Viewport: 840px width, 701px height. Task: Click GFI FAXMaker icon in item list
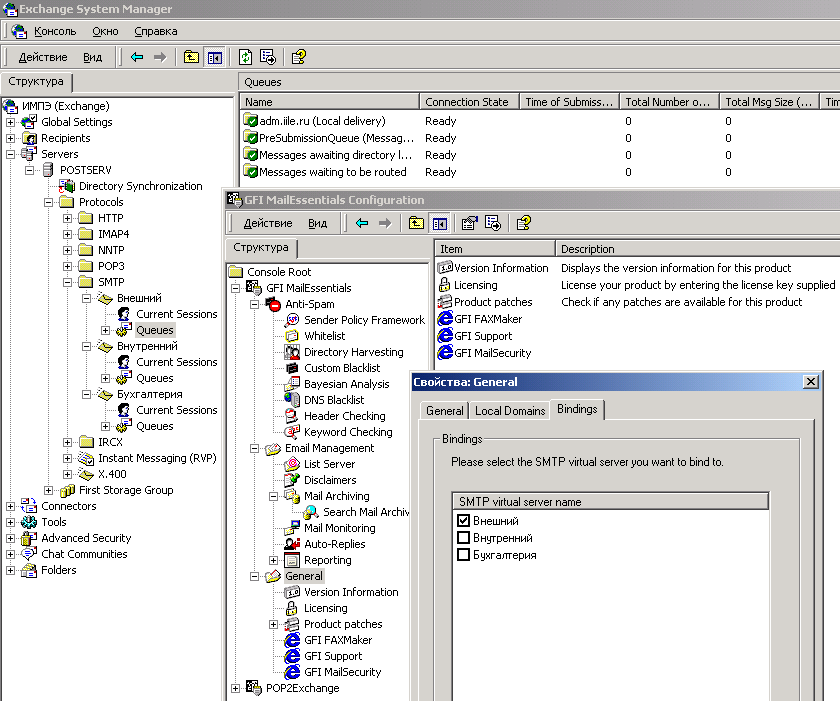coord(445,319)
